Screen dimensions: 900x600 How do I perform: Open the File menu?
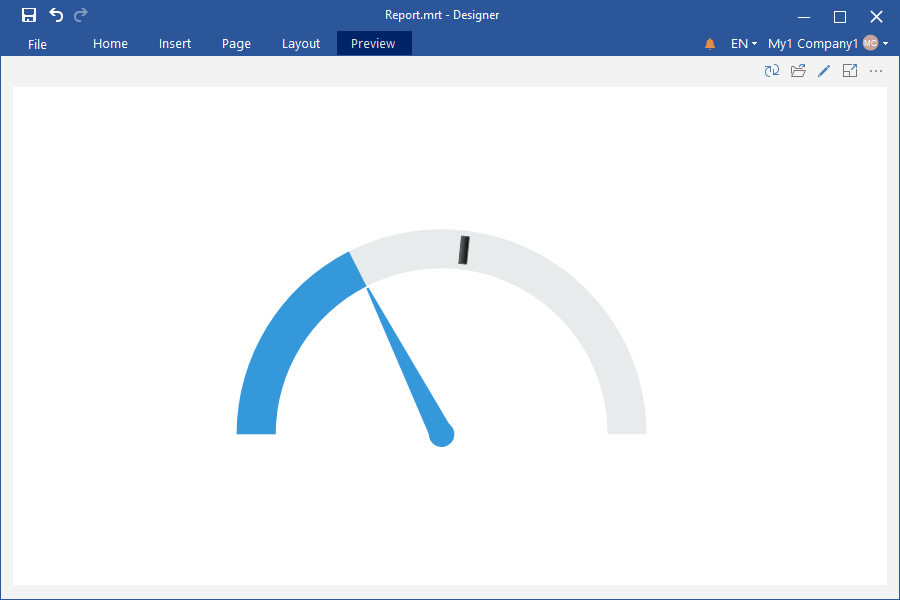click(37, 44)
